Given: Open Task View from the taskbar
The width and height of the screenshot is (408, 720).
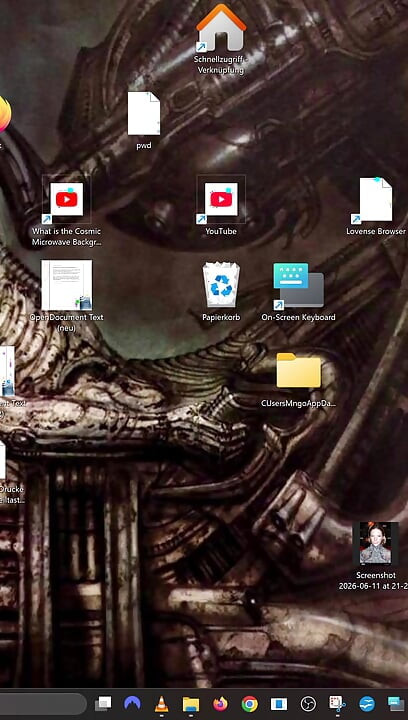Looking at the screenshot, I should coord(103,703).
